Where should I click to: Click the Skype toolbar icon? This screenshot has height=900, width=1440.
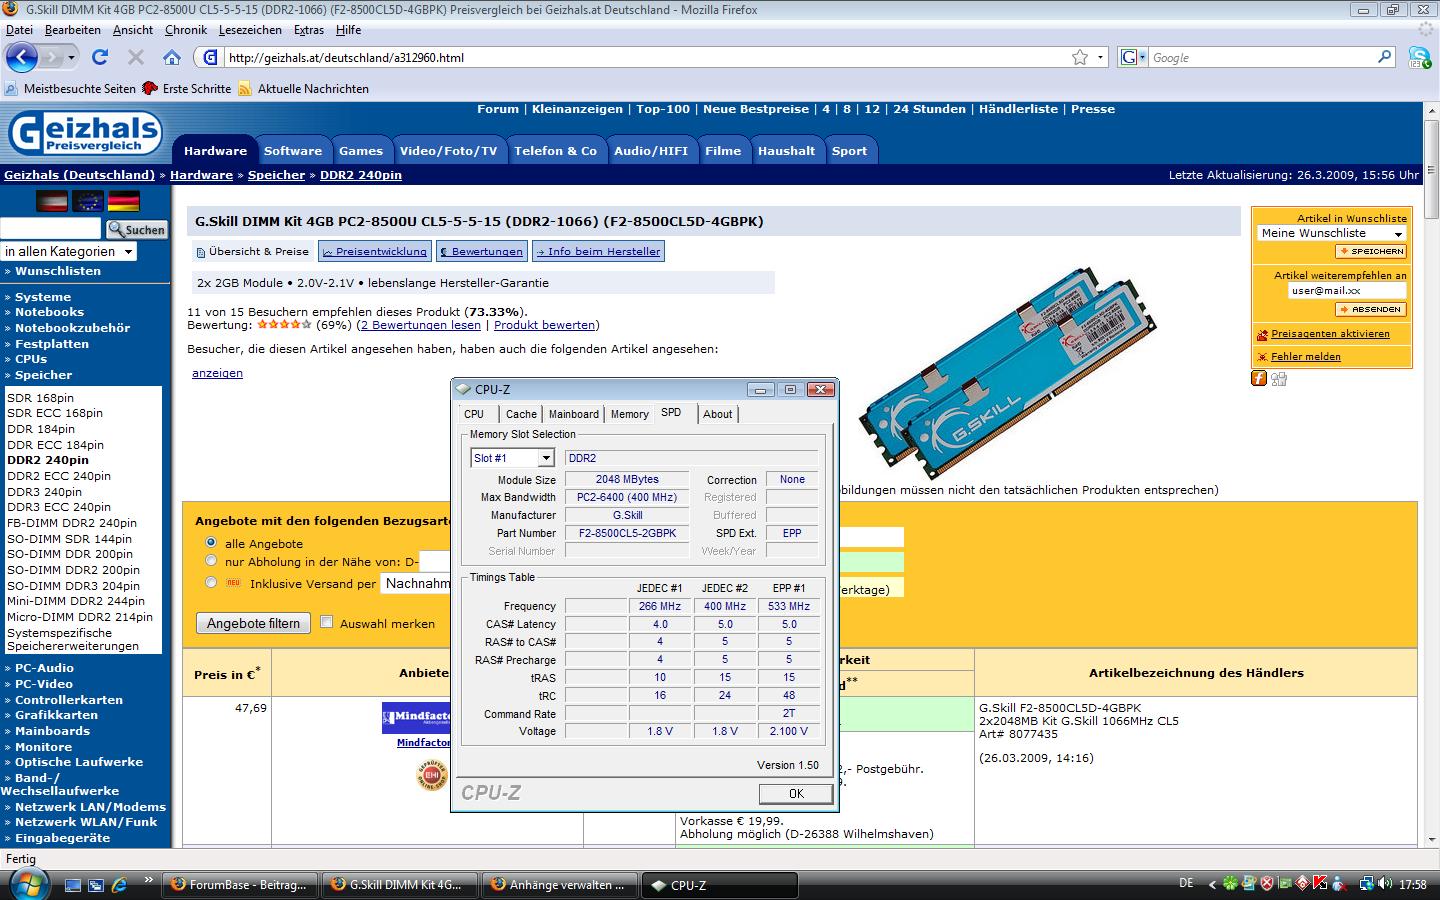(x=1420, y=57)
